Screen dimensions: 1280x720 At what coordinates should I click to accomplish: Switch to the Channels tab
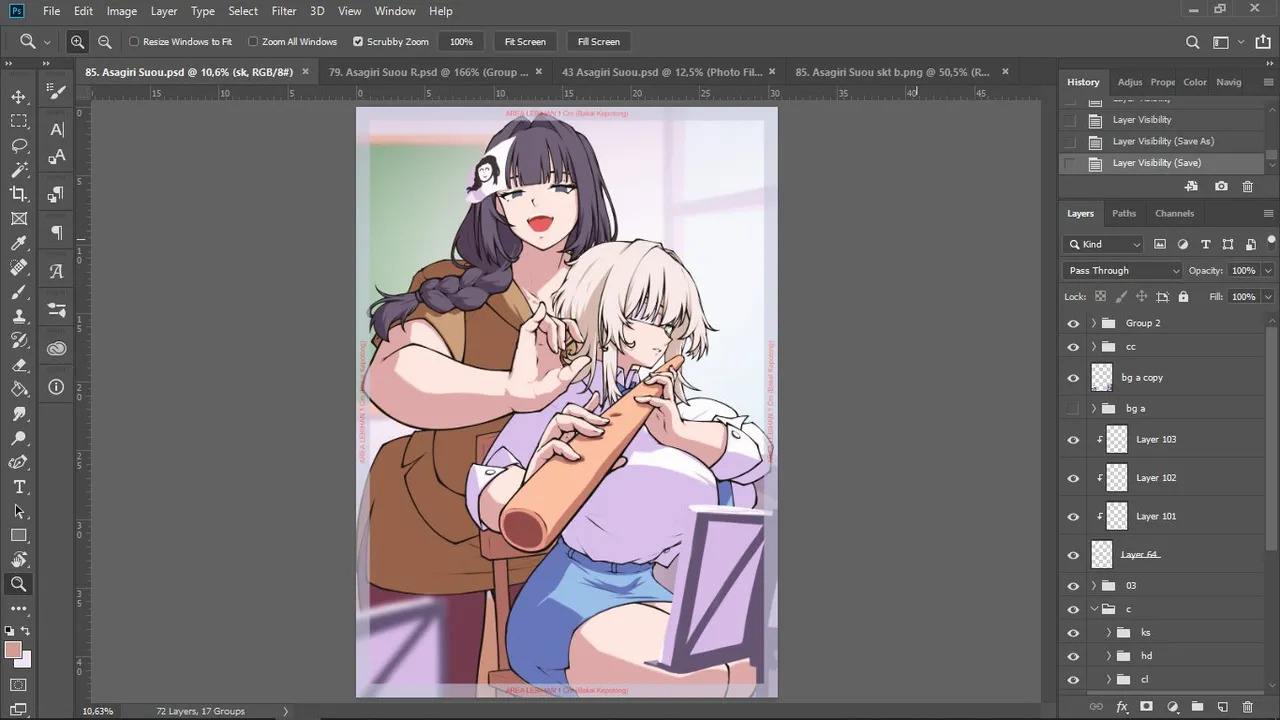click(x=1174, y=213)
